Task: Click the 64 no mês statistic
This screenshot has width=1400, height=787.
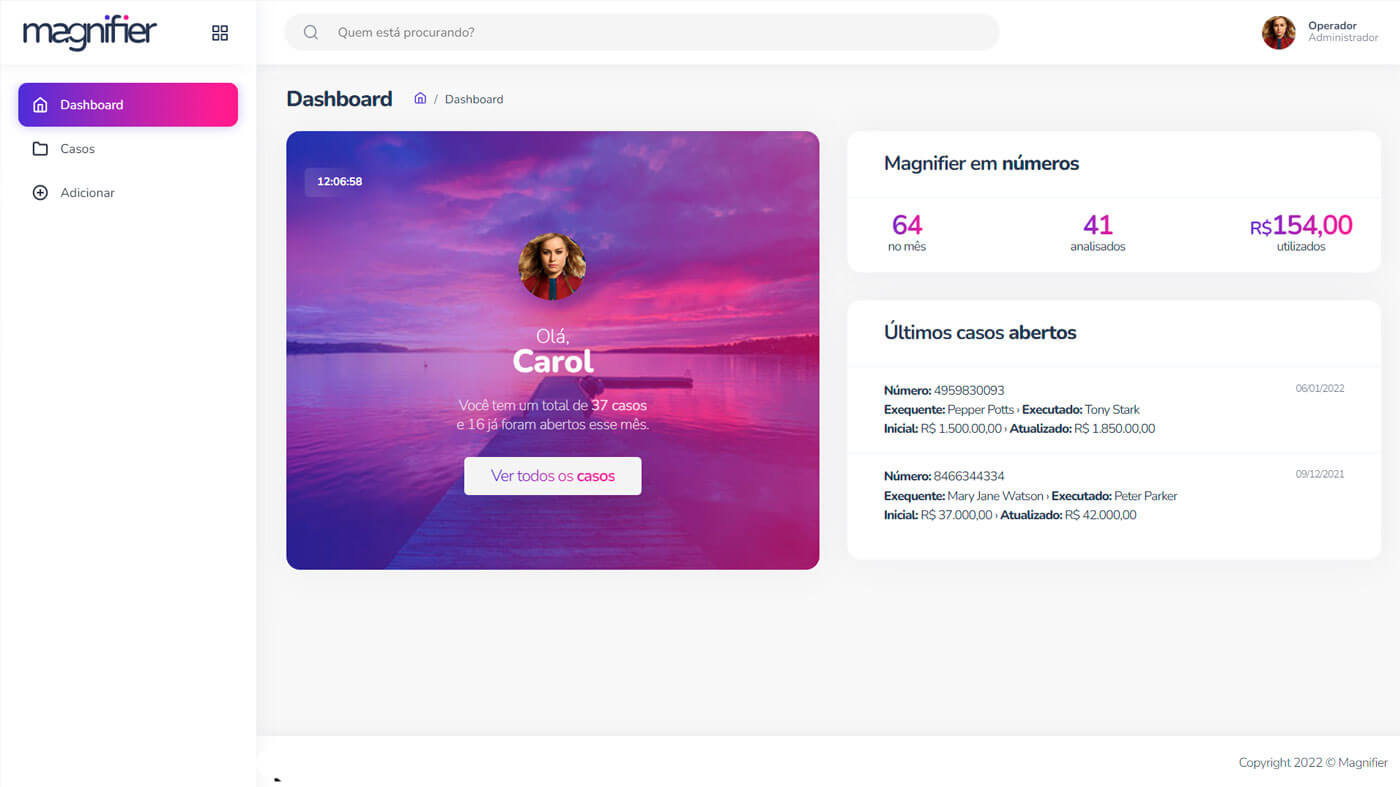Action: (x=907, y=232)
